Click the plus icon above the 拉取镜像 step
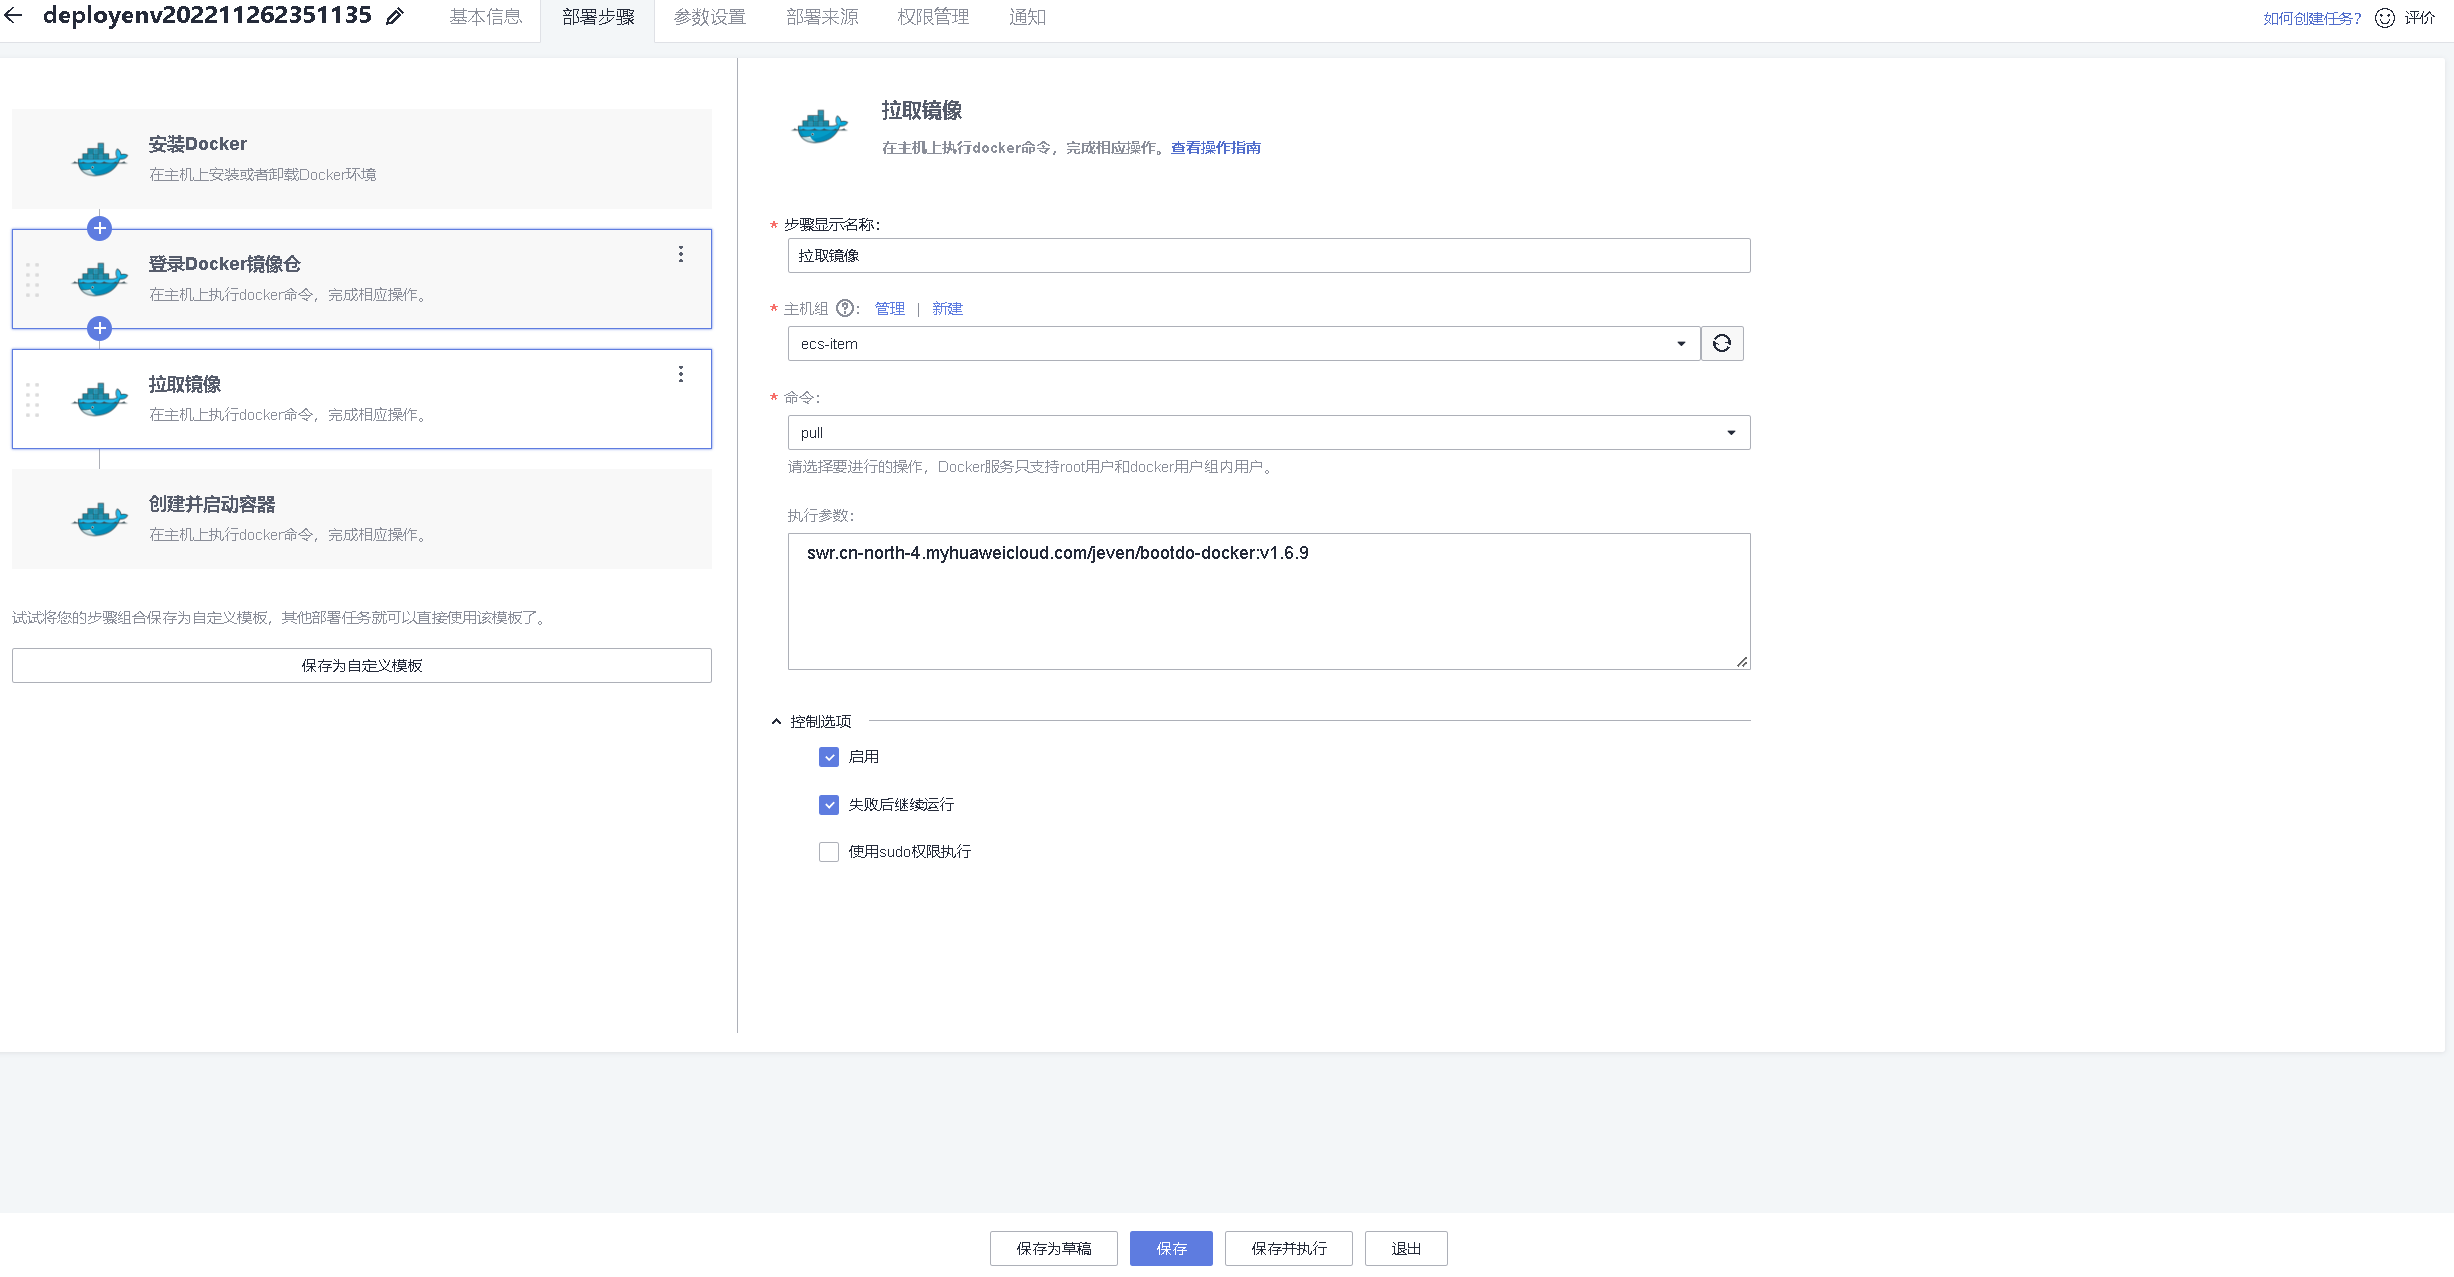This screenshot has width=2454, height=1277. [x=99, y=328]
